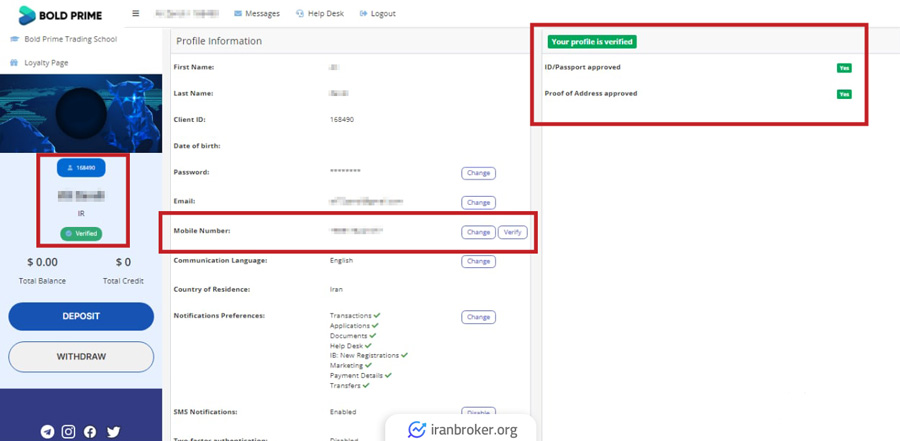Log out using the Logout link

[x=378, y=14]
